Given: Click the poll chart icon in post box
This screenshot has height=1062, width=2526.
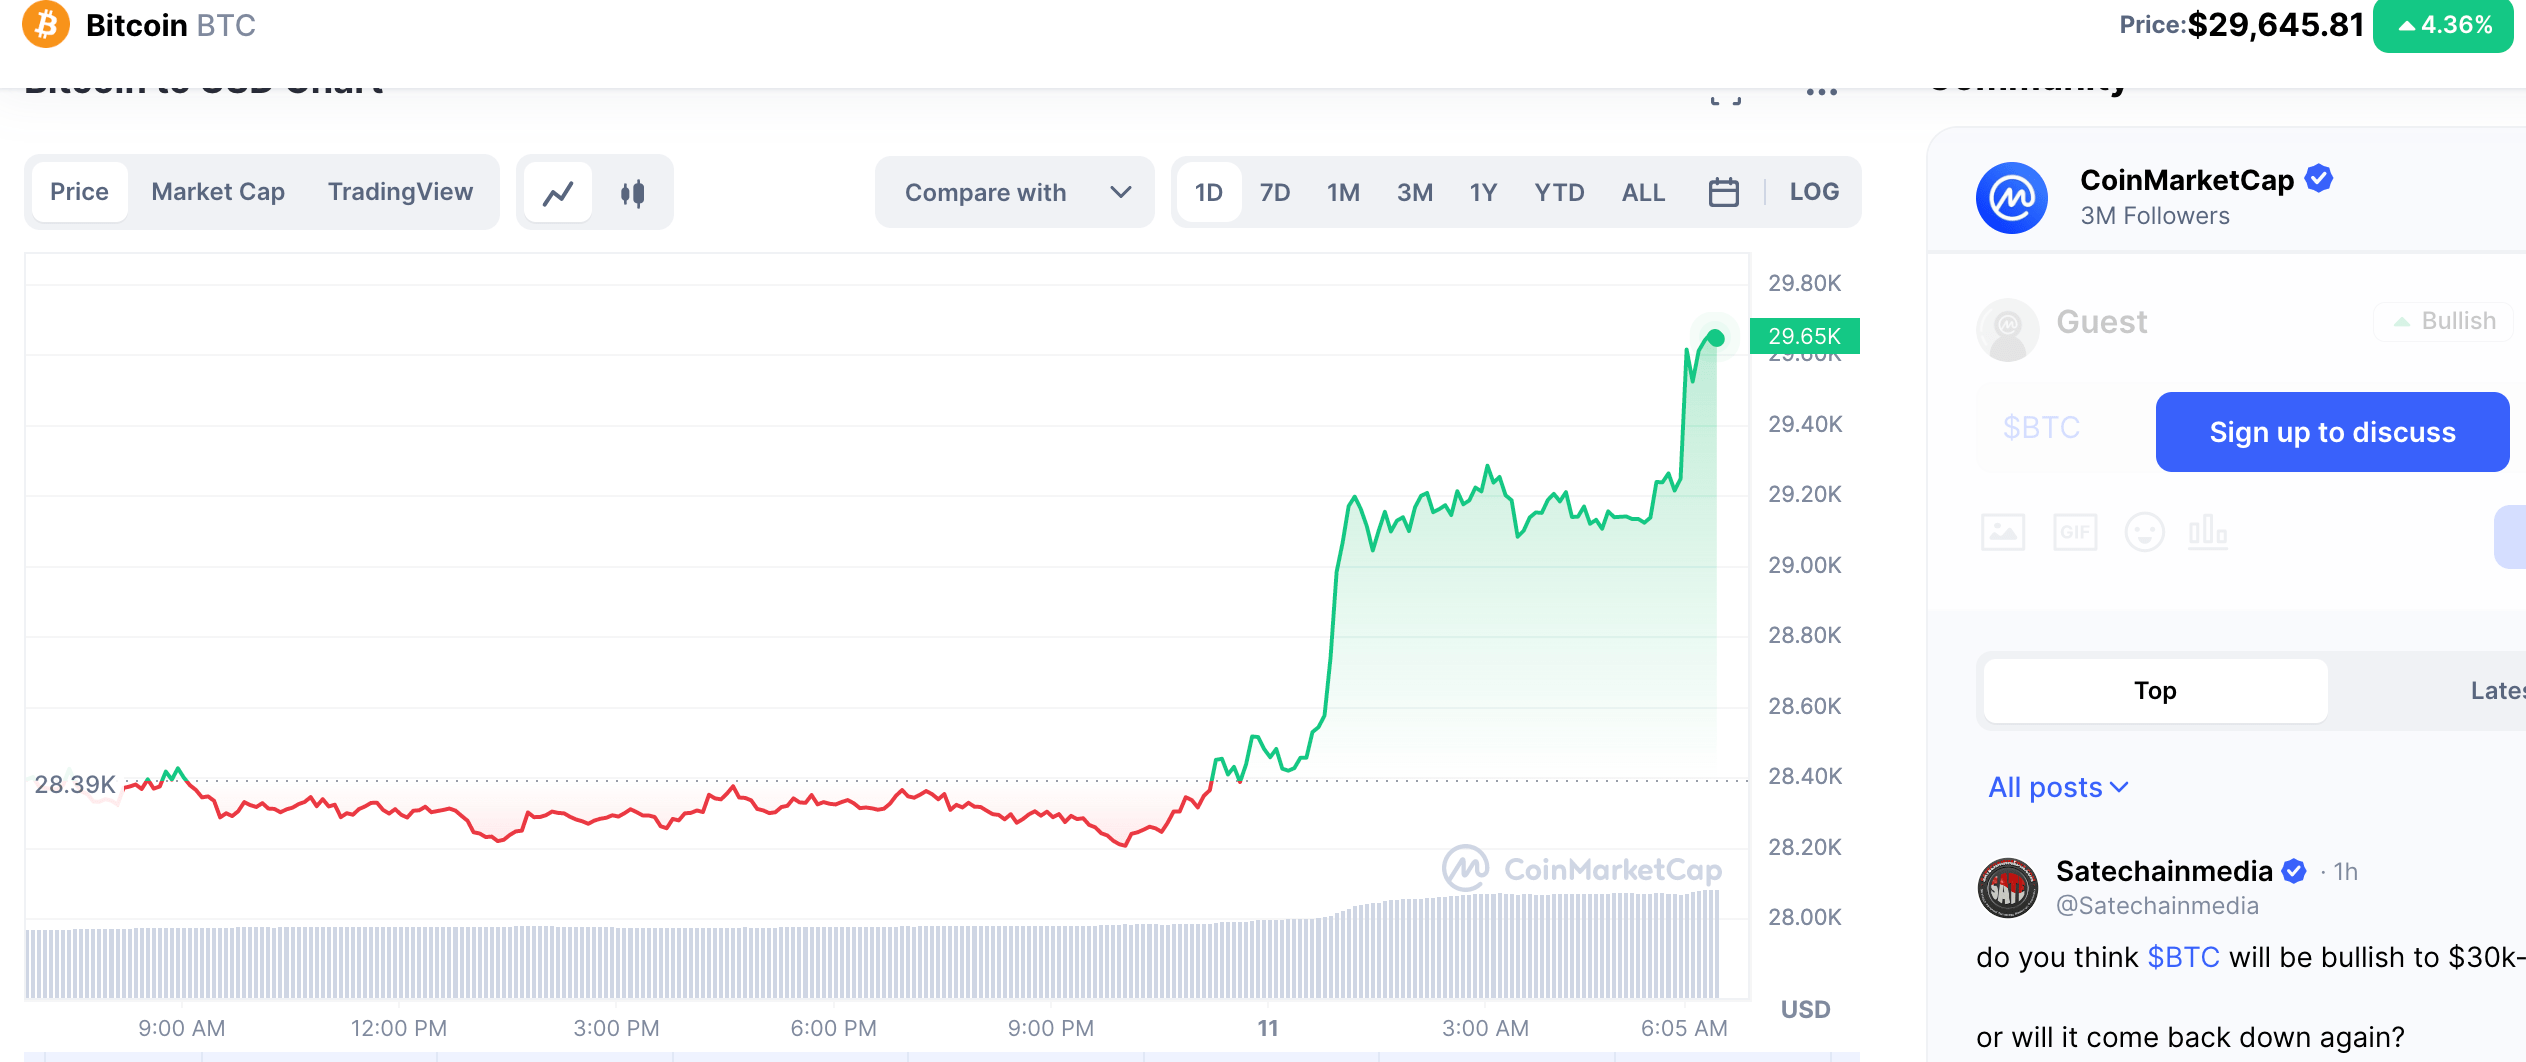Looking at the screenshot, I should click(x=2207, y=532).
